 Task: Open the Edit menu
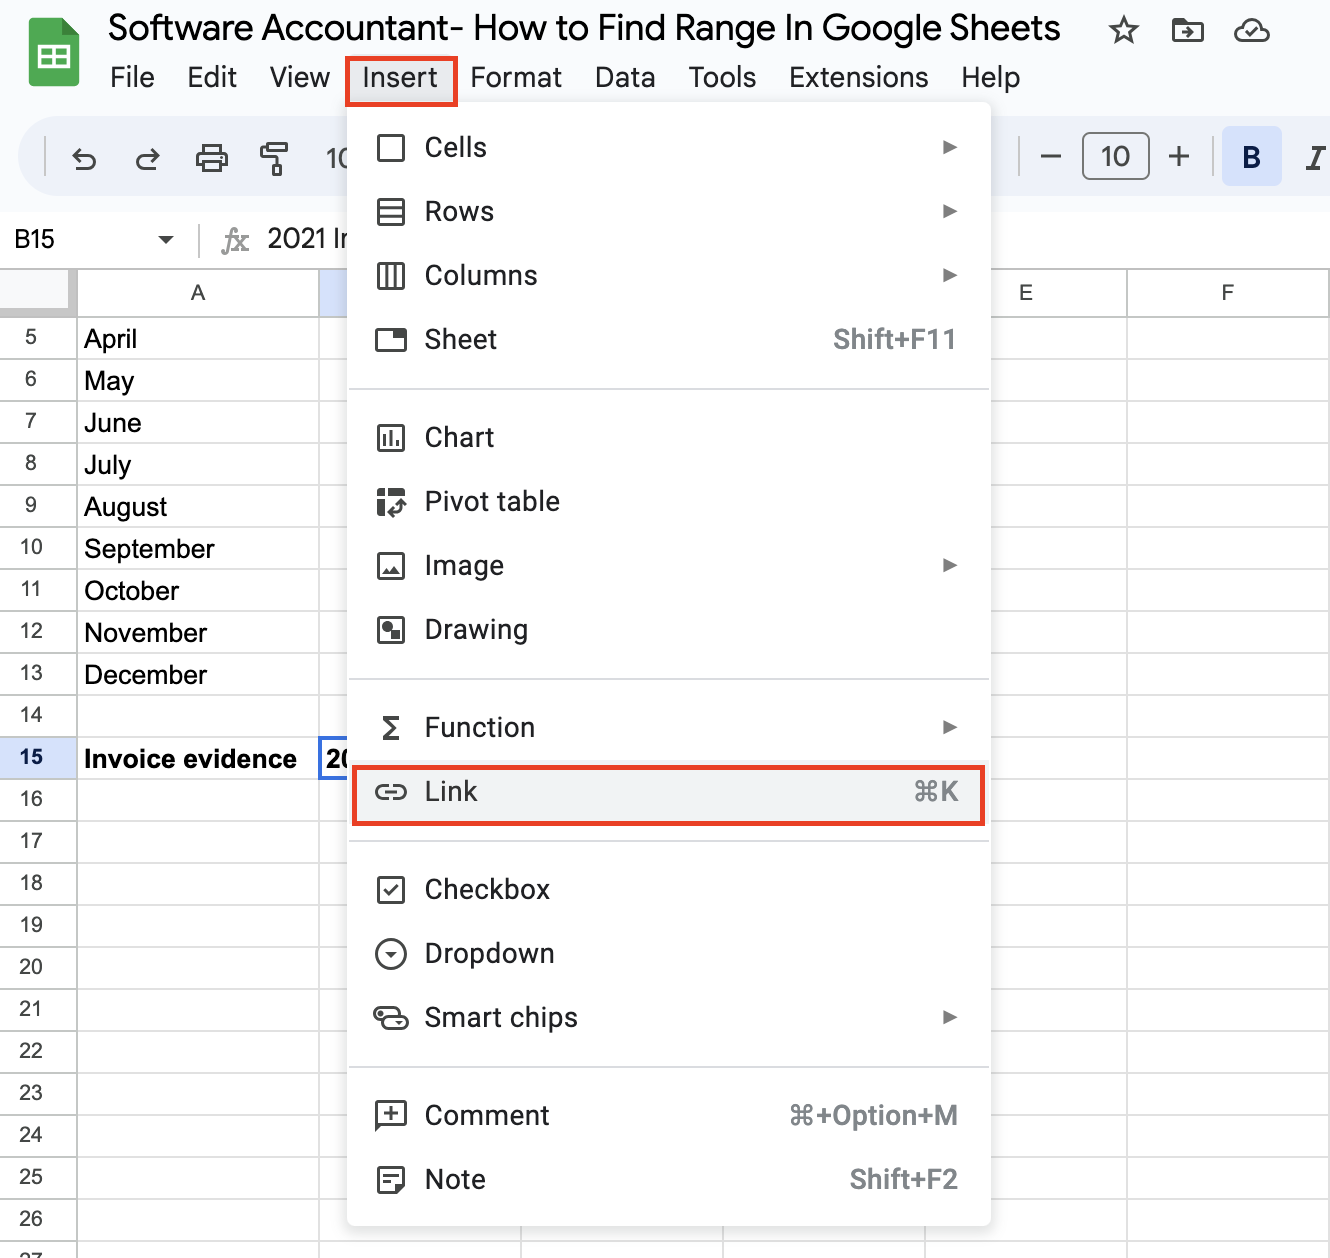(x=212, y=78)
